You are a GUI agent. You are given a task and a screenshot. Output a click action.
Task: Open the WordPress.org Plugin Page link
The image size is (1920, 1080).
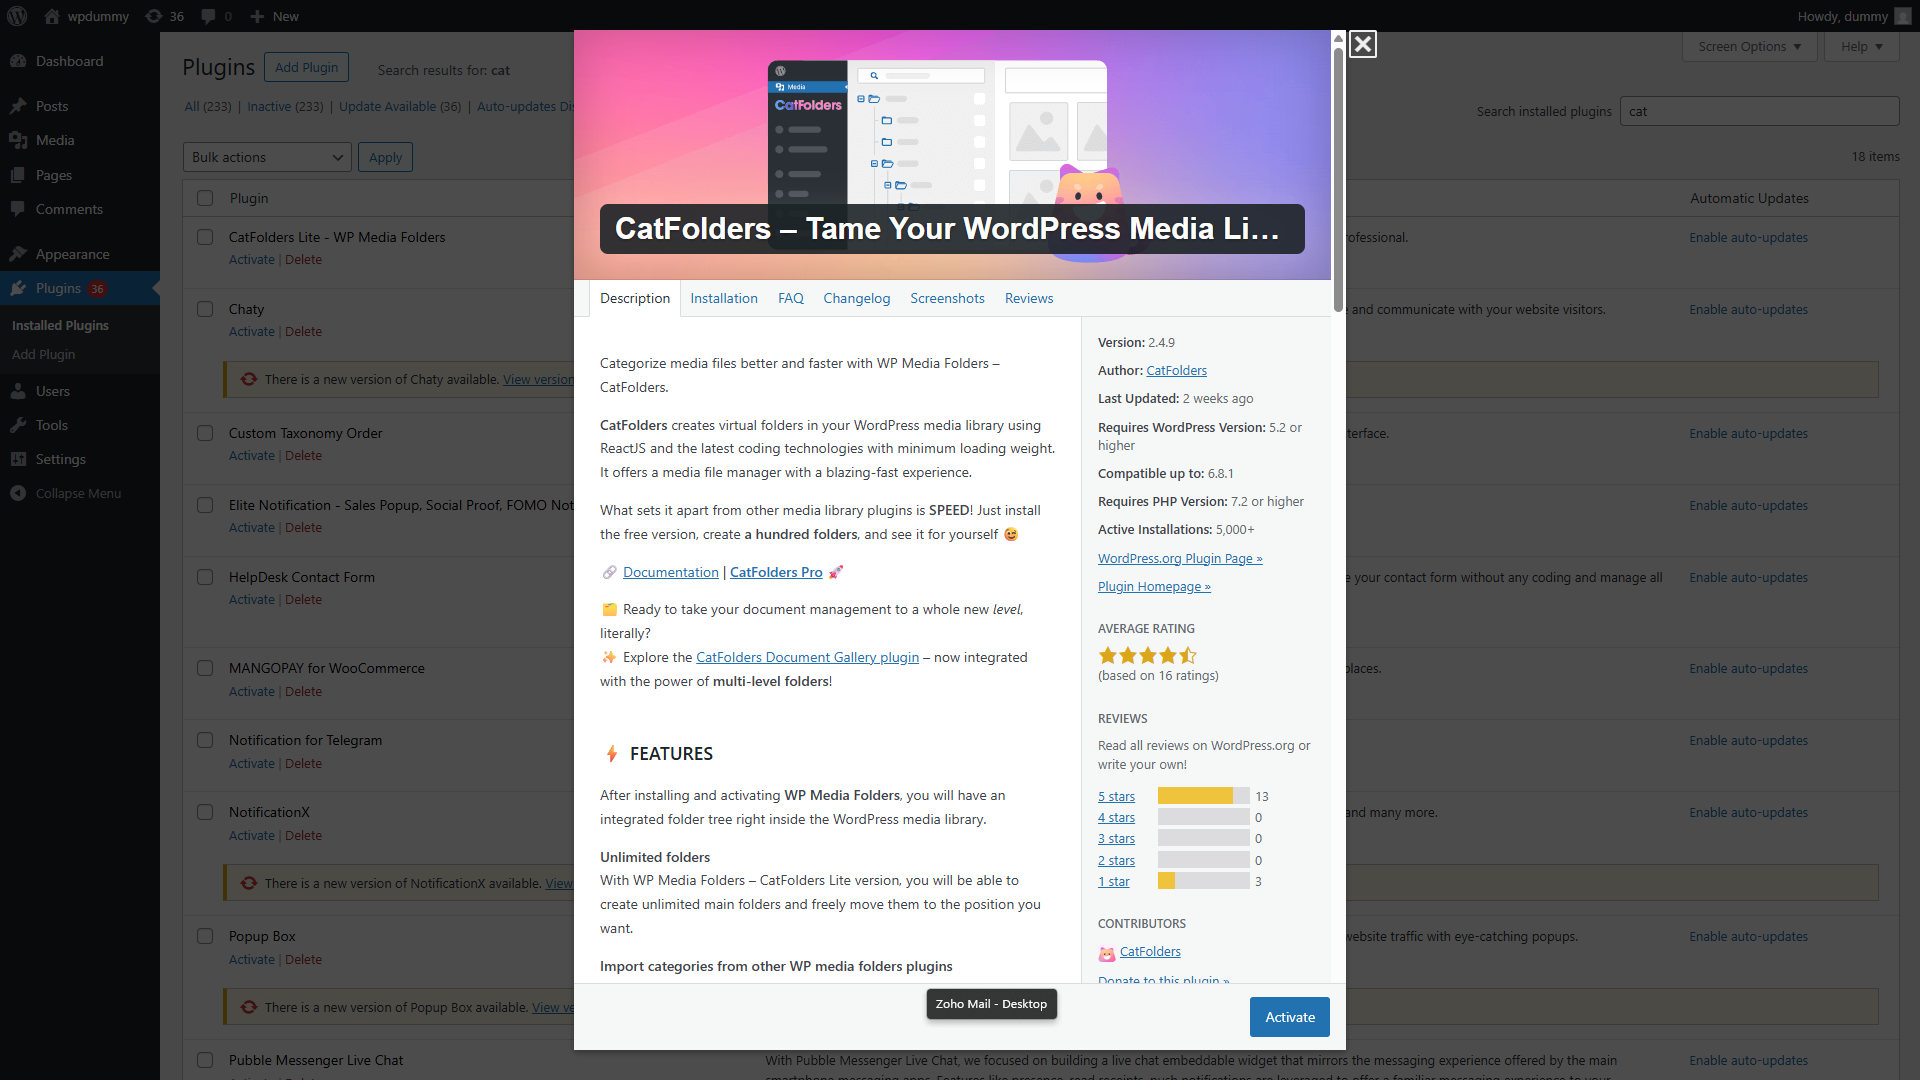pos(1180,558)
